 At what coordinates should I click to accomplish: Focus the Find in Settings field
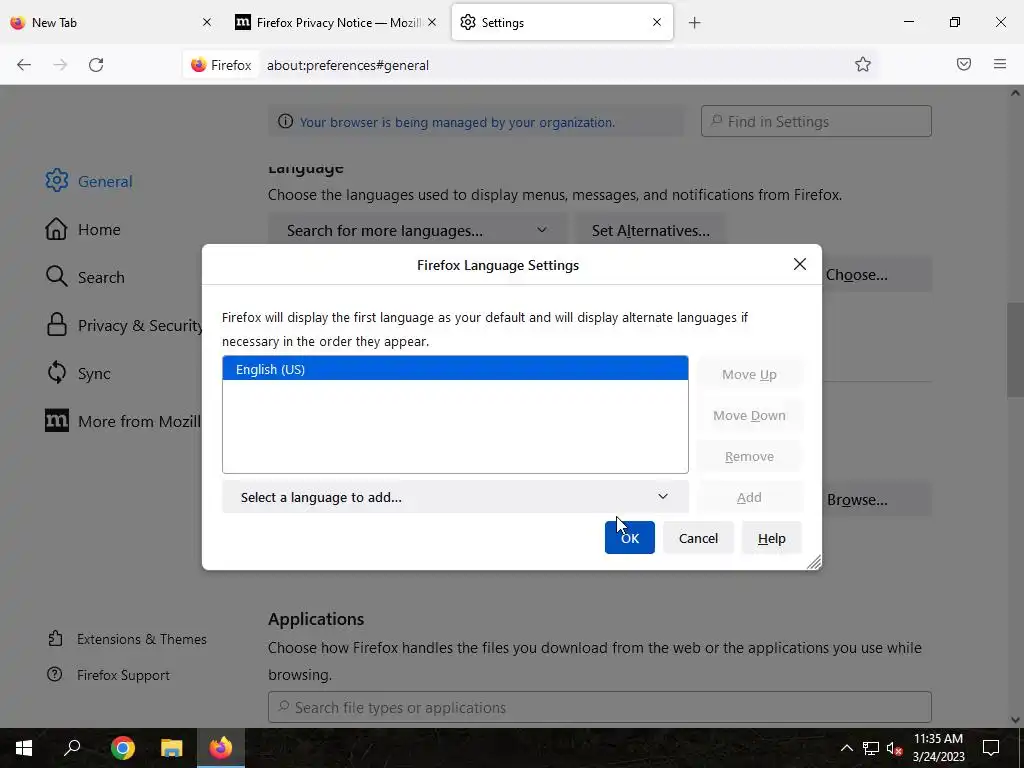pos(816,121)
